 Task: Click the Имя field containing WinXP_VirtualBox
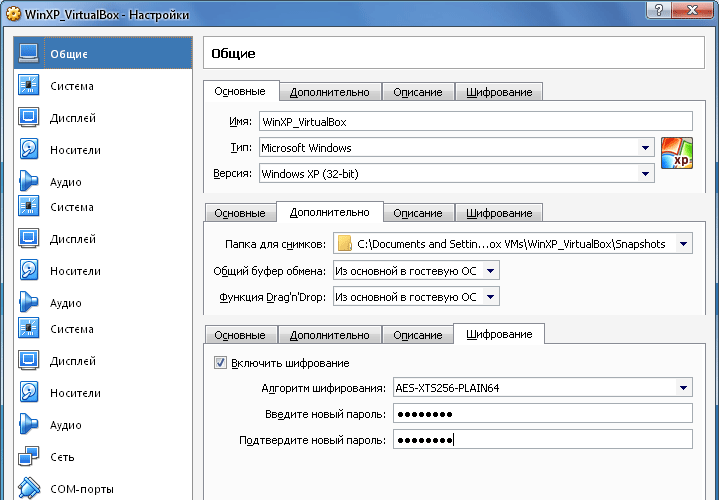(x=476, y=122)
